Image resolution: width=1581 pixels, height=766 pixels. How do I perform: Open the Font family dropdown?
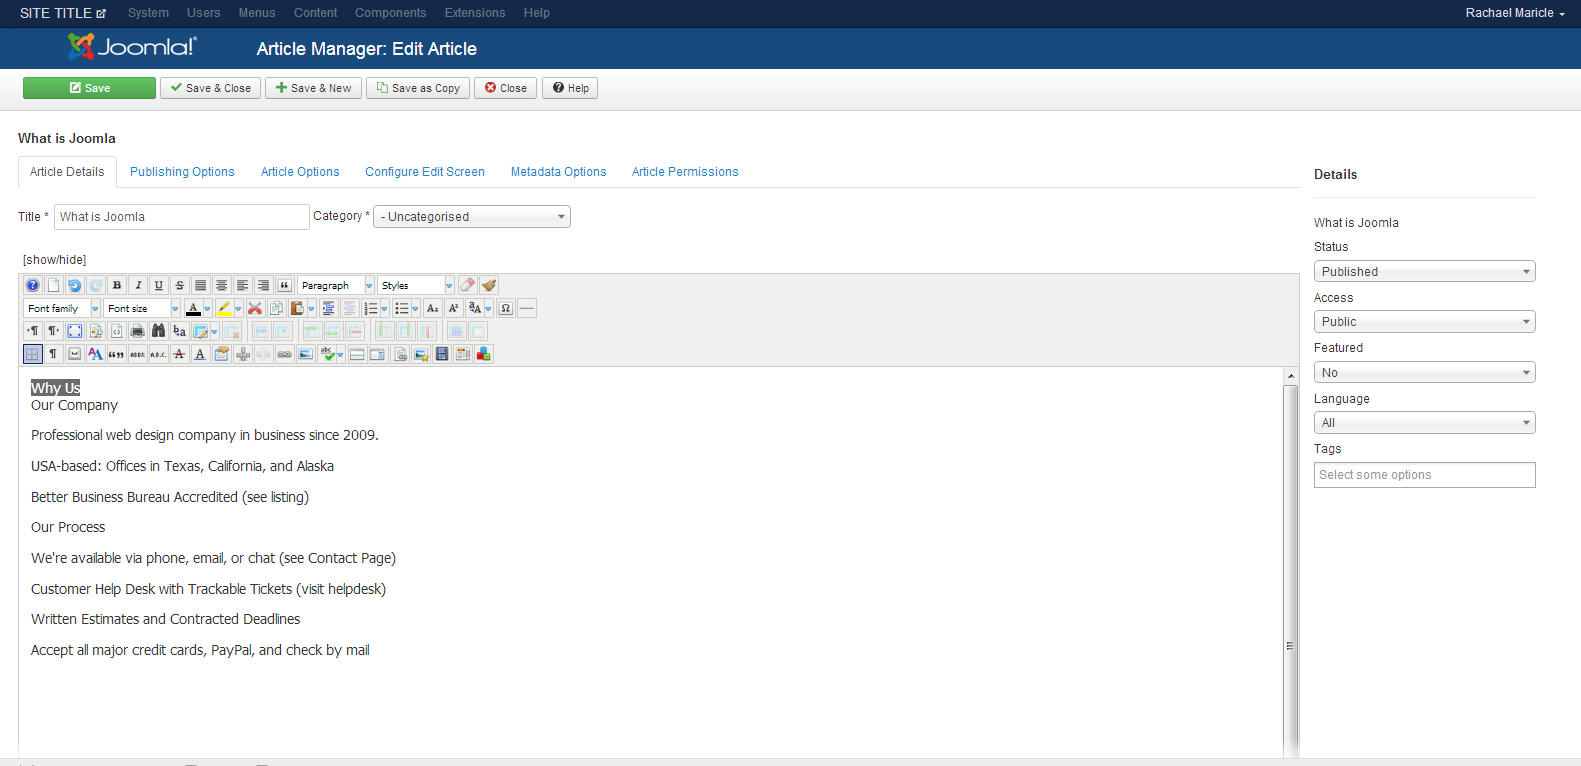(62, 308)
